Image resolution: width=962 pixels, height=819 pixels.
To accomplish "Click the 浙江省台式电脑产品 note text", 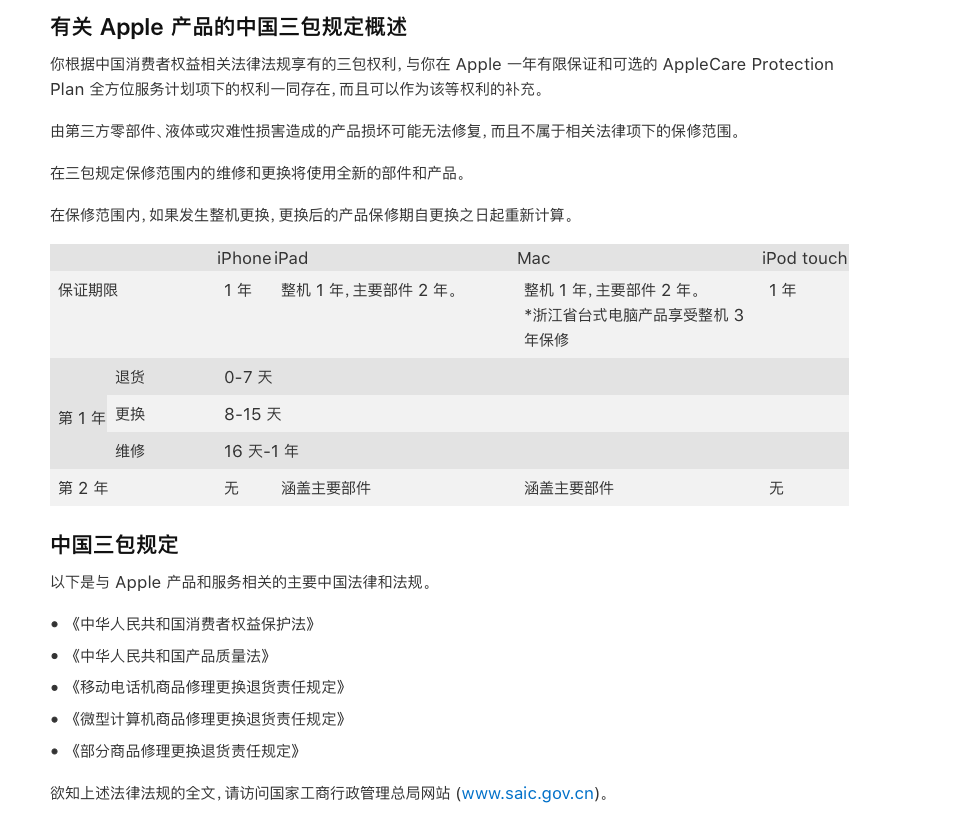I will tap(634, 328).
